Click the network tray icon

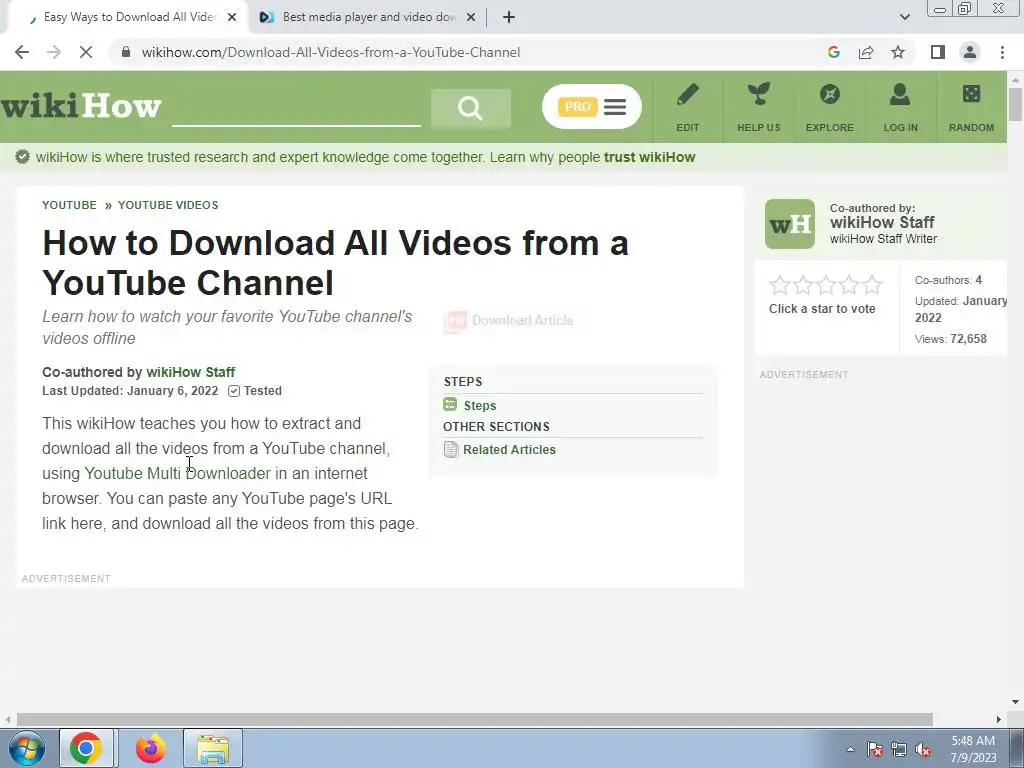pos(899,750)
